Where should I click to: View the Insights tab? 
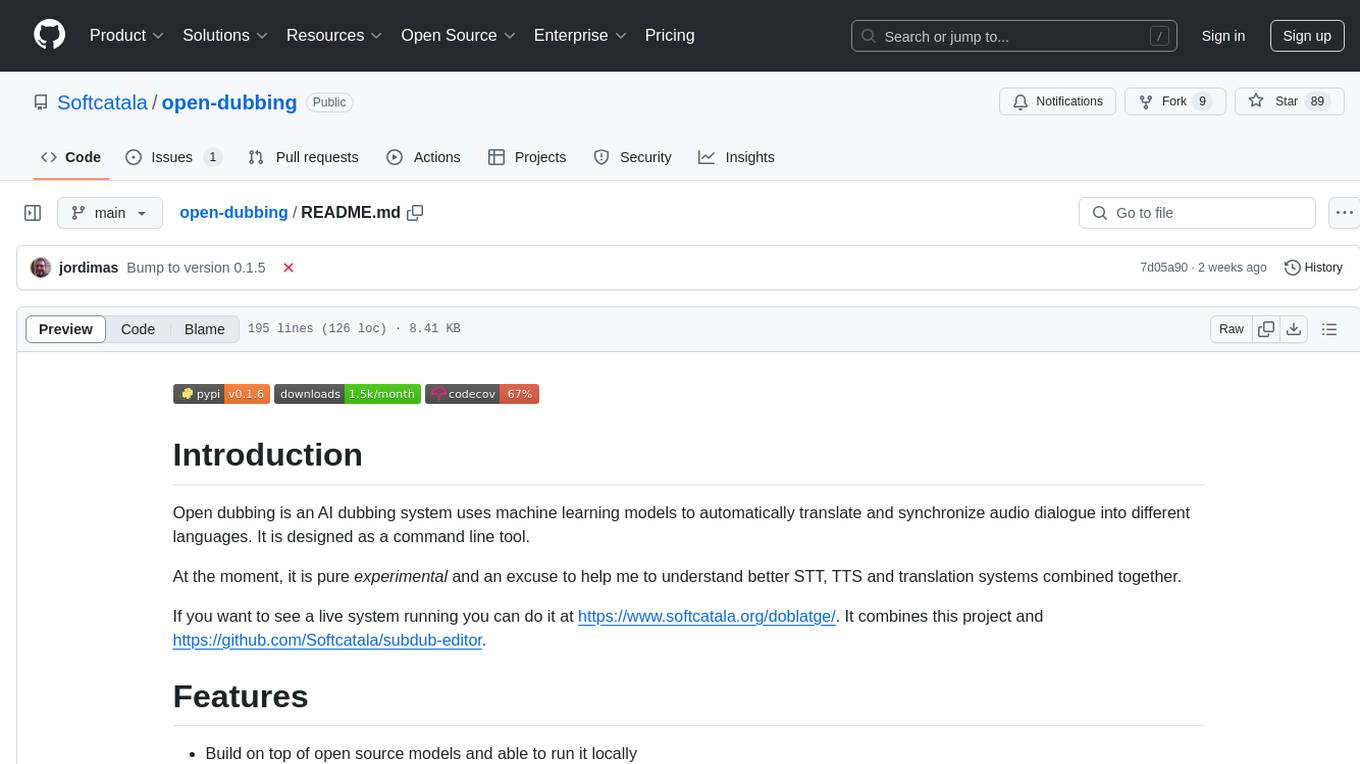(x=736, y=157)
